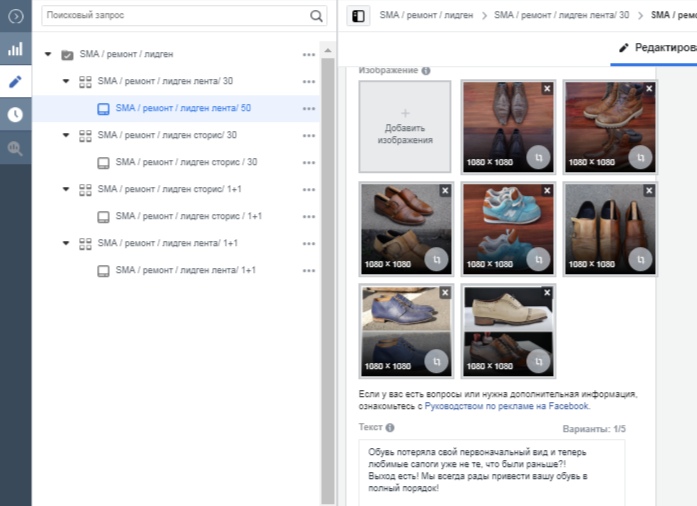697x506 pixels.
Task: Open the Редактировать tab
Action: tap(657, 48)
